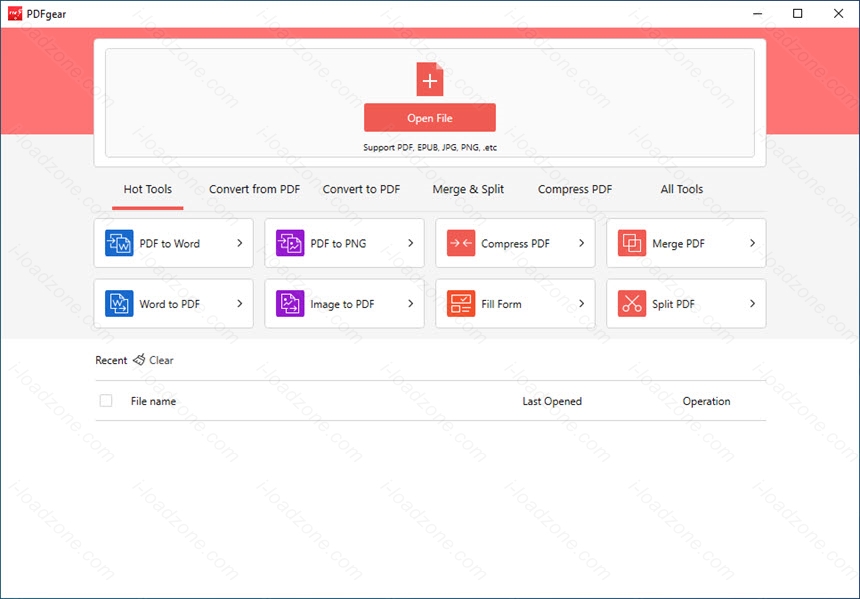Switch to the Convert from PDF tab

[x=254, y=189]
